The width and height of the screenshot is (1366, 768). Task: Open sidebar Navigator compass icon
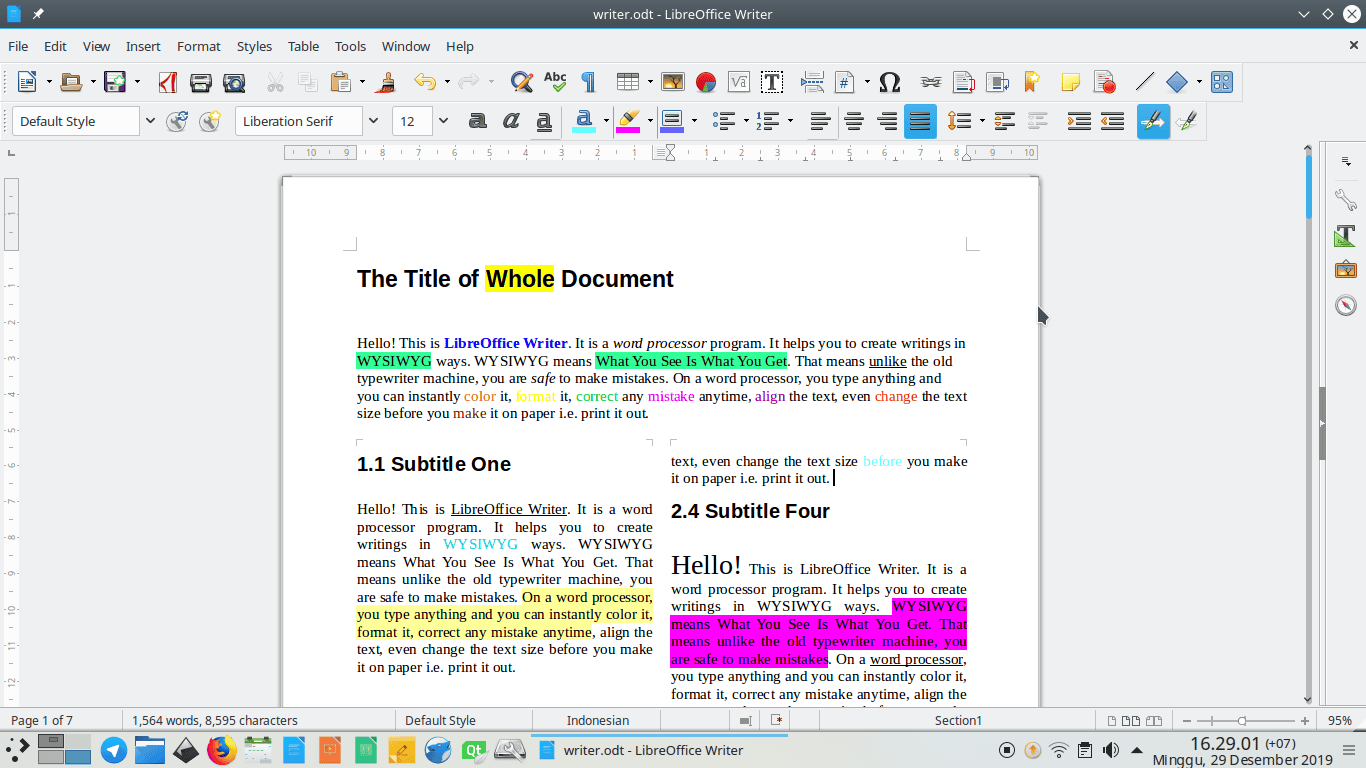(1345, 306)
